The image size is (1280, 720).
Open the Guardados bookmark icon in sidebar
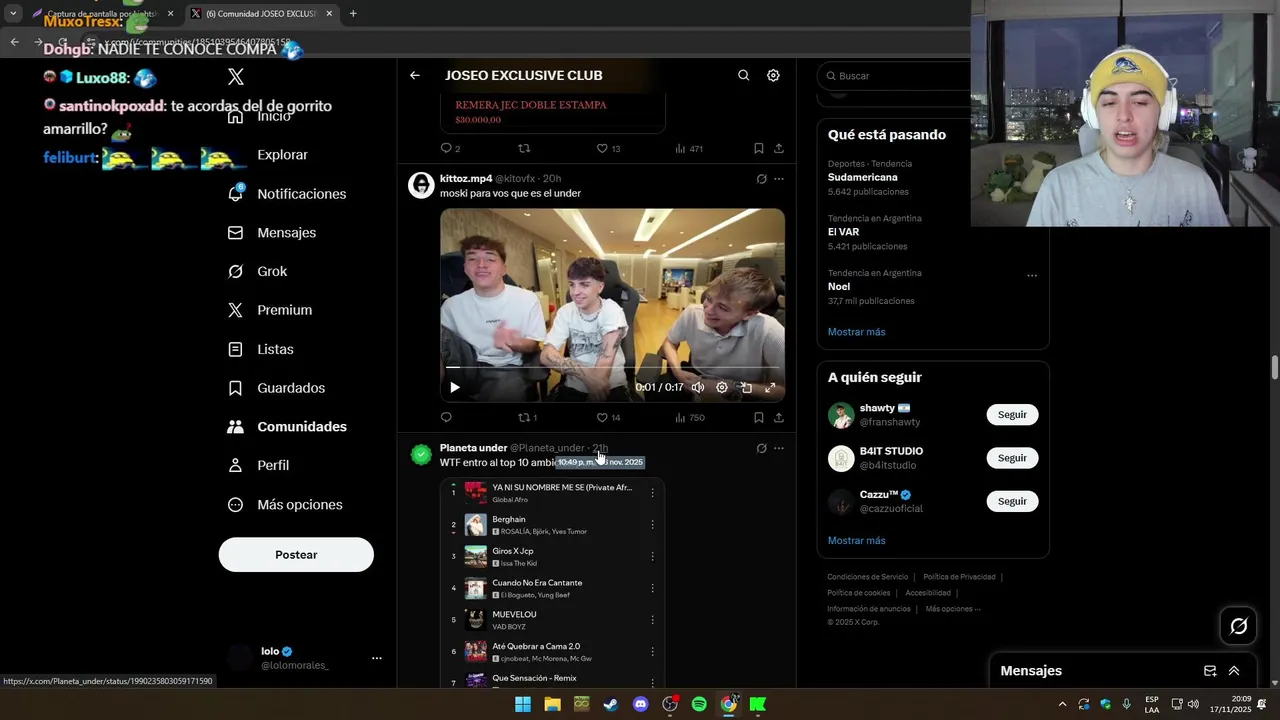(x=236, y=388)
